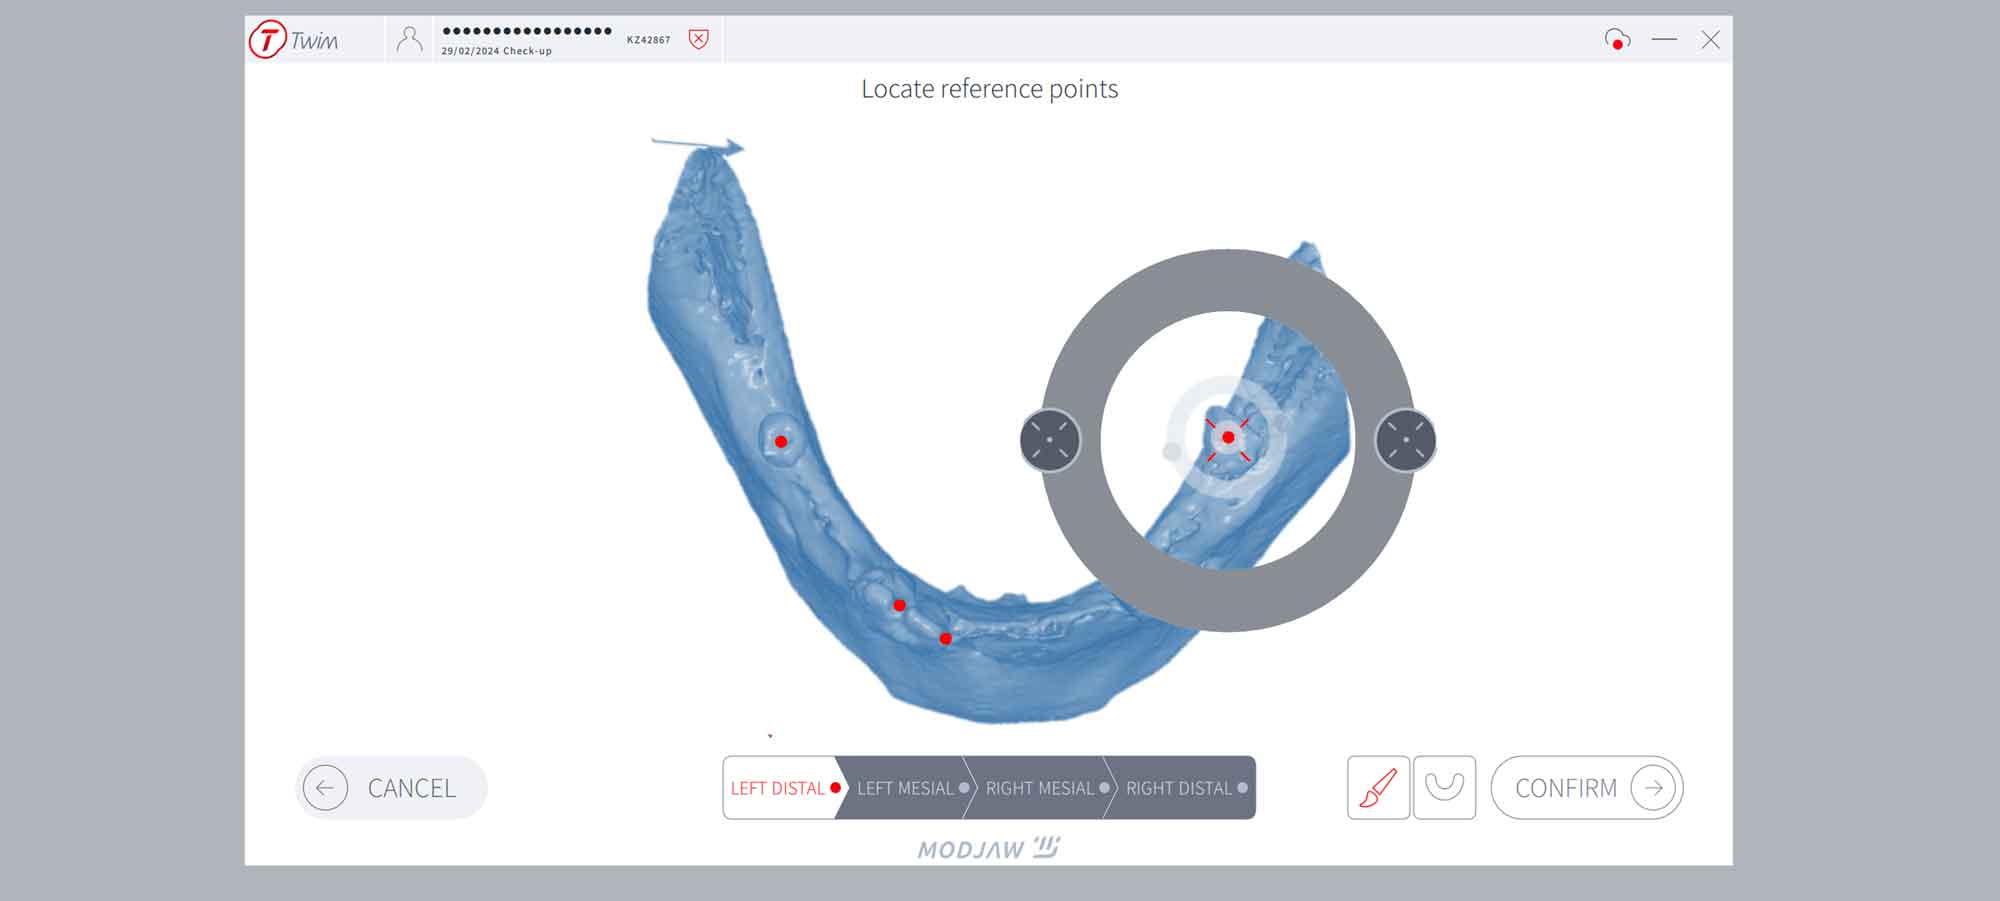This screenshot has width=2000, height=901.
Task: Toggle the dental arch view icon
Action: point(1444,788)
